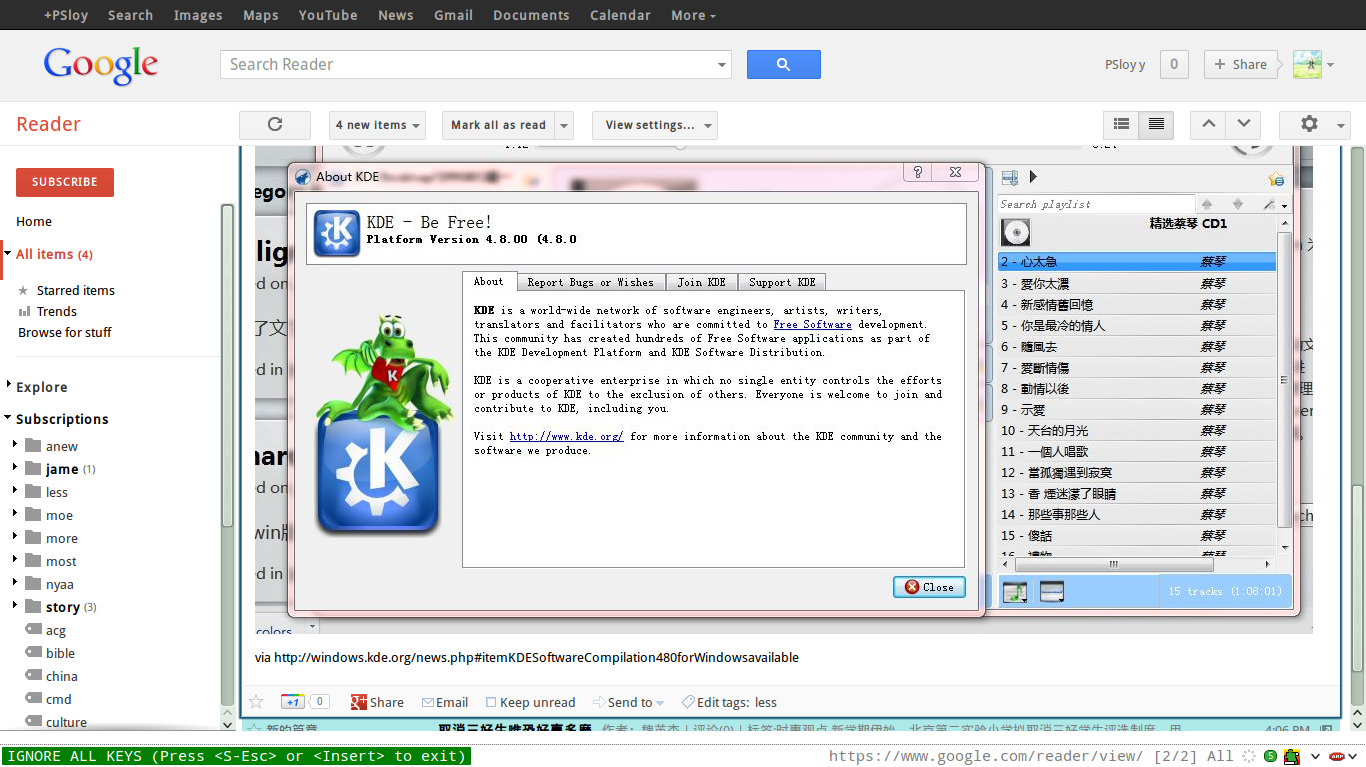The width and height of the screenshot is (1366, 767).
Task: Open the windows.kde.org via link
Action: (536, 657)
